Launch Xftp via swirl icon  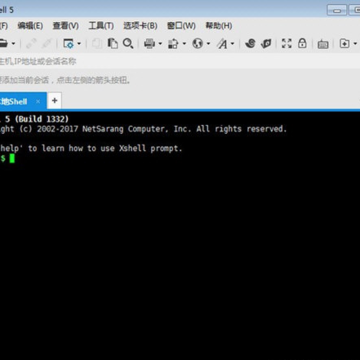click(250, 43)
